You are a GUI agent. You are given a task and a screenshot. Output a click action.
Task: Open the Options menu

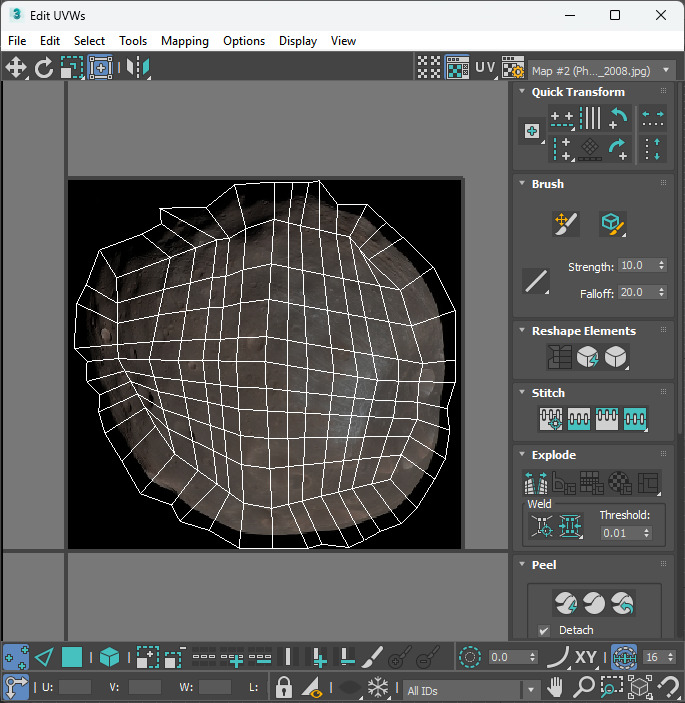244,41
